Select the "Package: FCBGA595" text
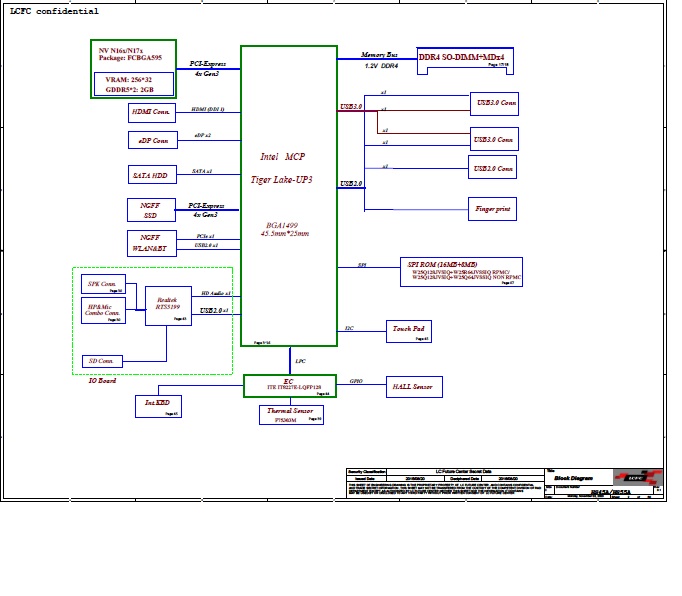Screen dimensions: 682x596 [130, 57]
